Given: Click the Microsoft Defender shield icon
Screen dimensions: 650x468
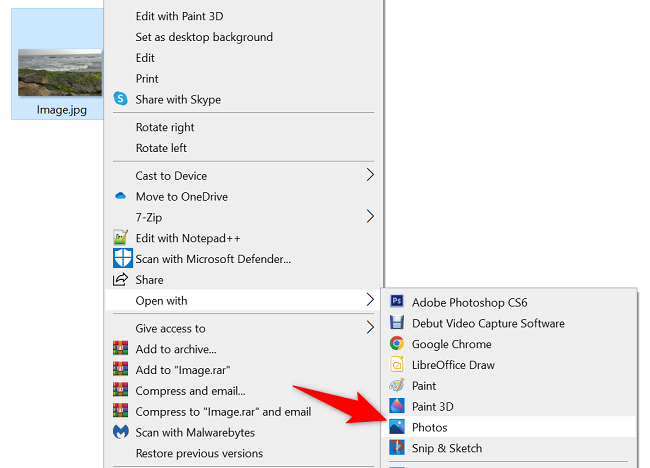Looking at the screenshot, I should click(121, 259).
